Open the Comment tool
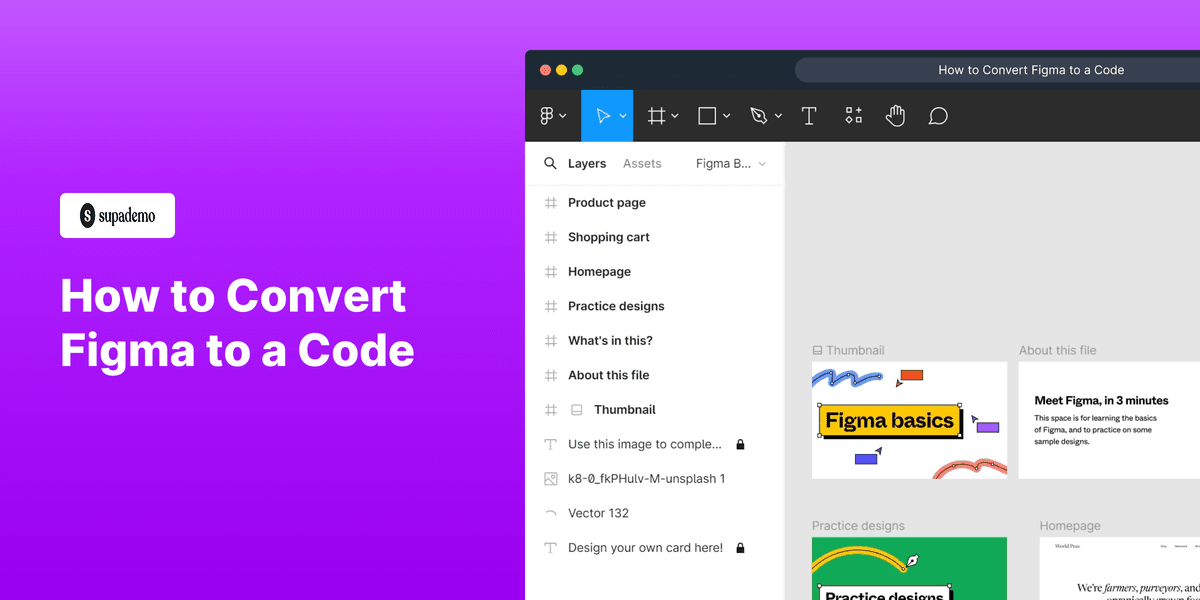1200x600 pixels. coord(937,115)
